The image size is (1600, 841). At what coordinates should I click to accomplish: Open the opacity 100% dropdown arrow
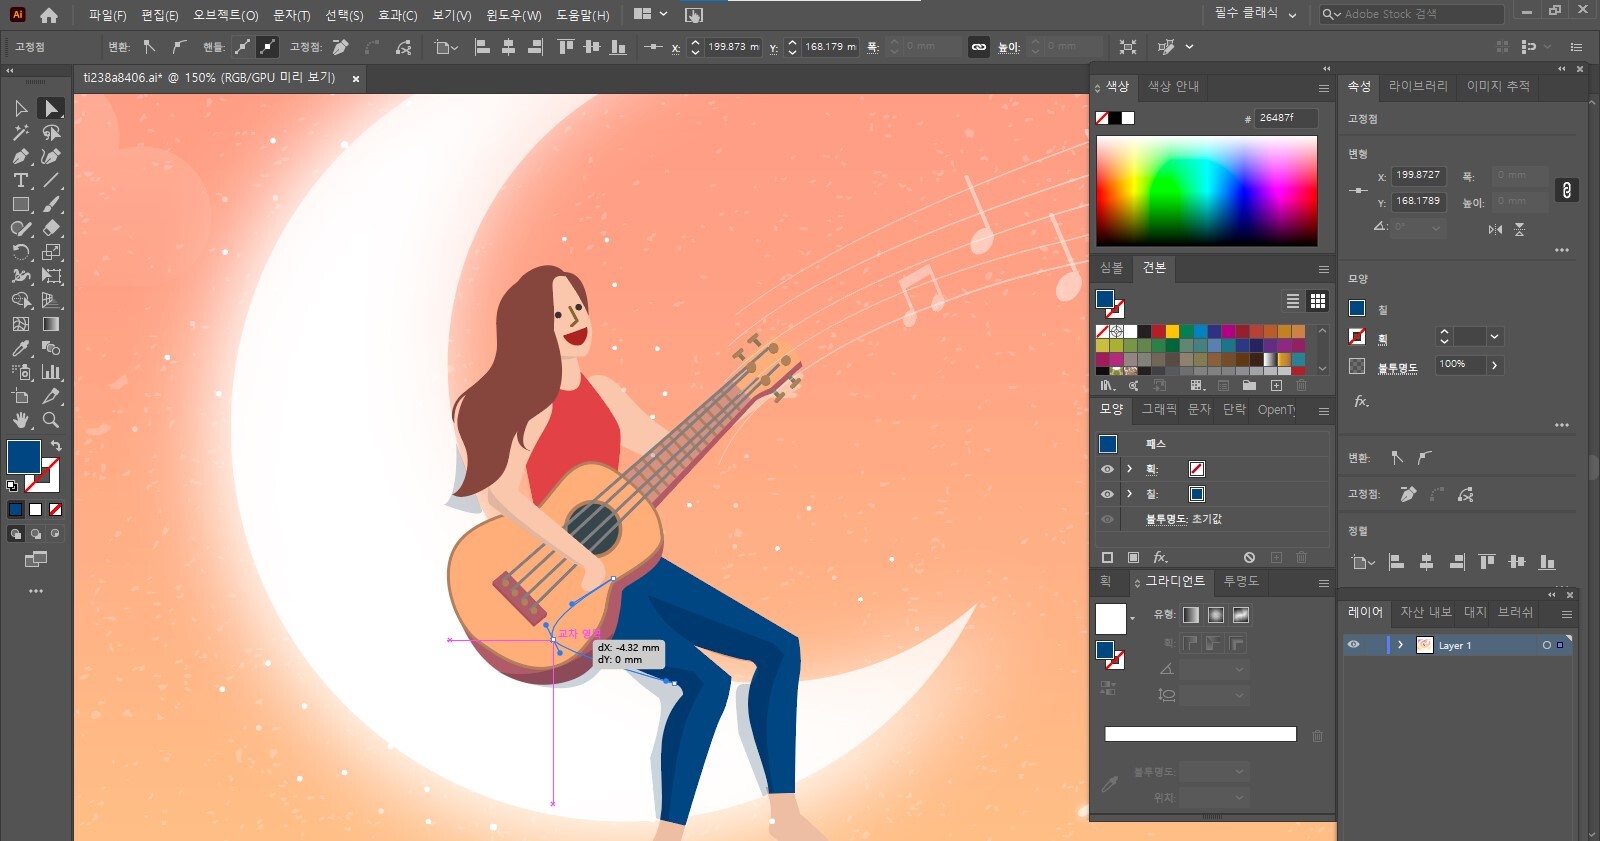[1495, 365]
